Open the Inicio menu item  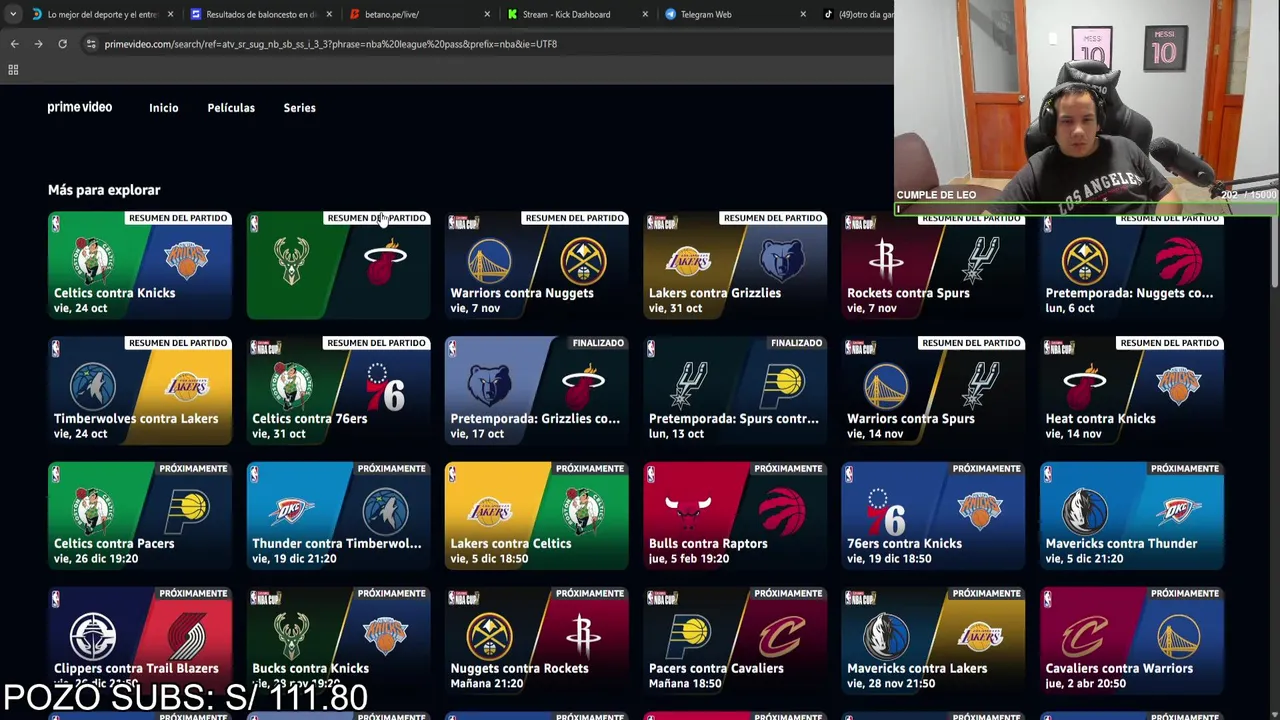164,108
